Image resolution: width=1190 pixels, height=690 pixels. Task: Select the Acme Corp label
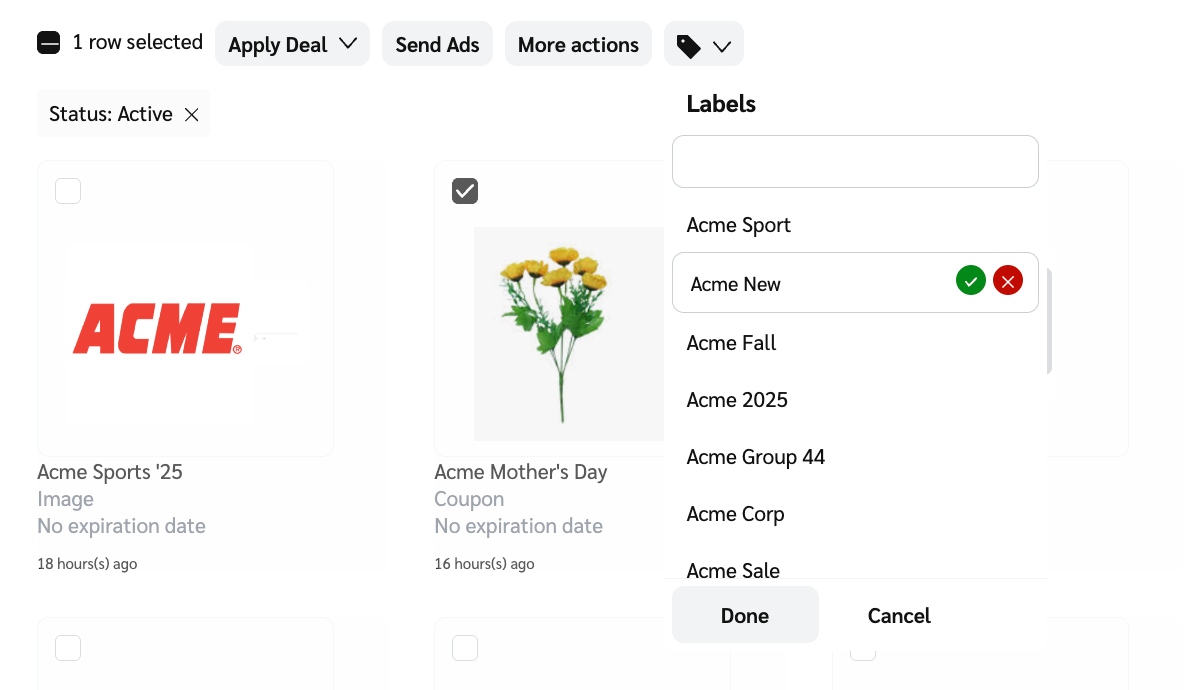click(x=735, y=514)
